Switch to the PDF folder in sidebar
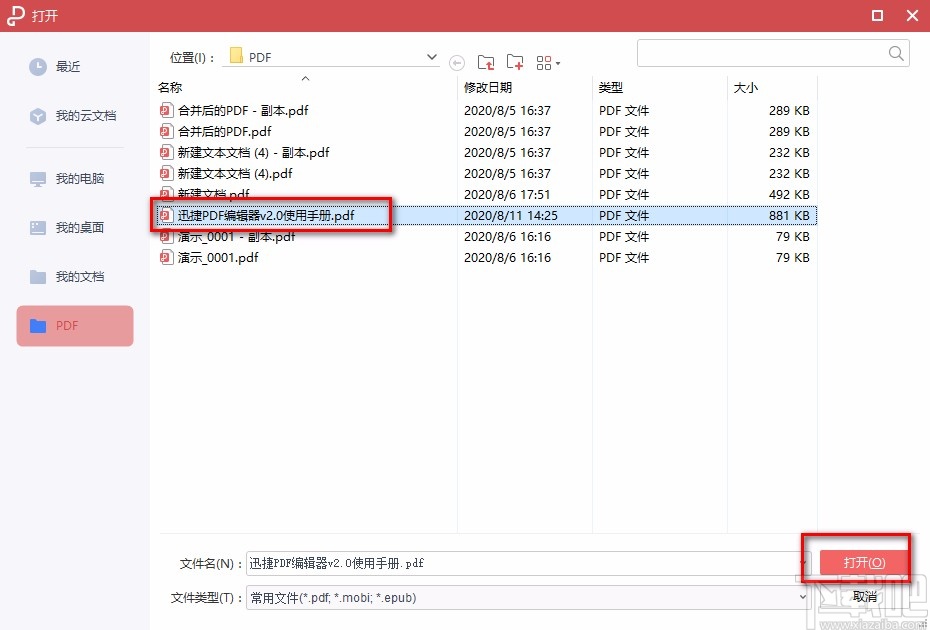 pyautogui.click(x=74, y=325)
